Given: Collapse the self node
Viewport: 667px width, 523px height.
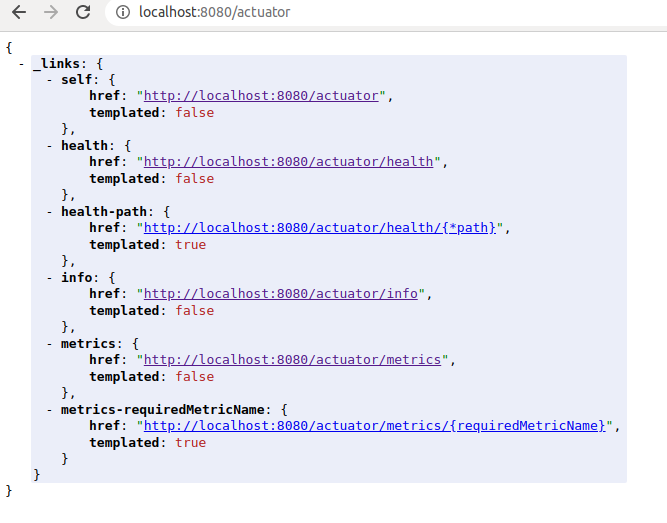Looking at the screenshot, I should coord(51,80).
